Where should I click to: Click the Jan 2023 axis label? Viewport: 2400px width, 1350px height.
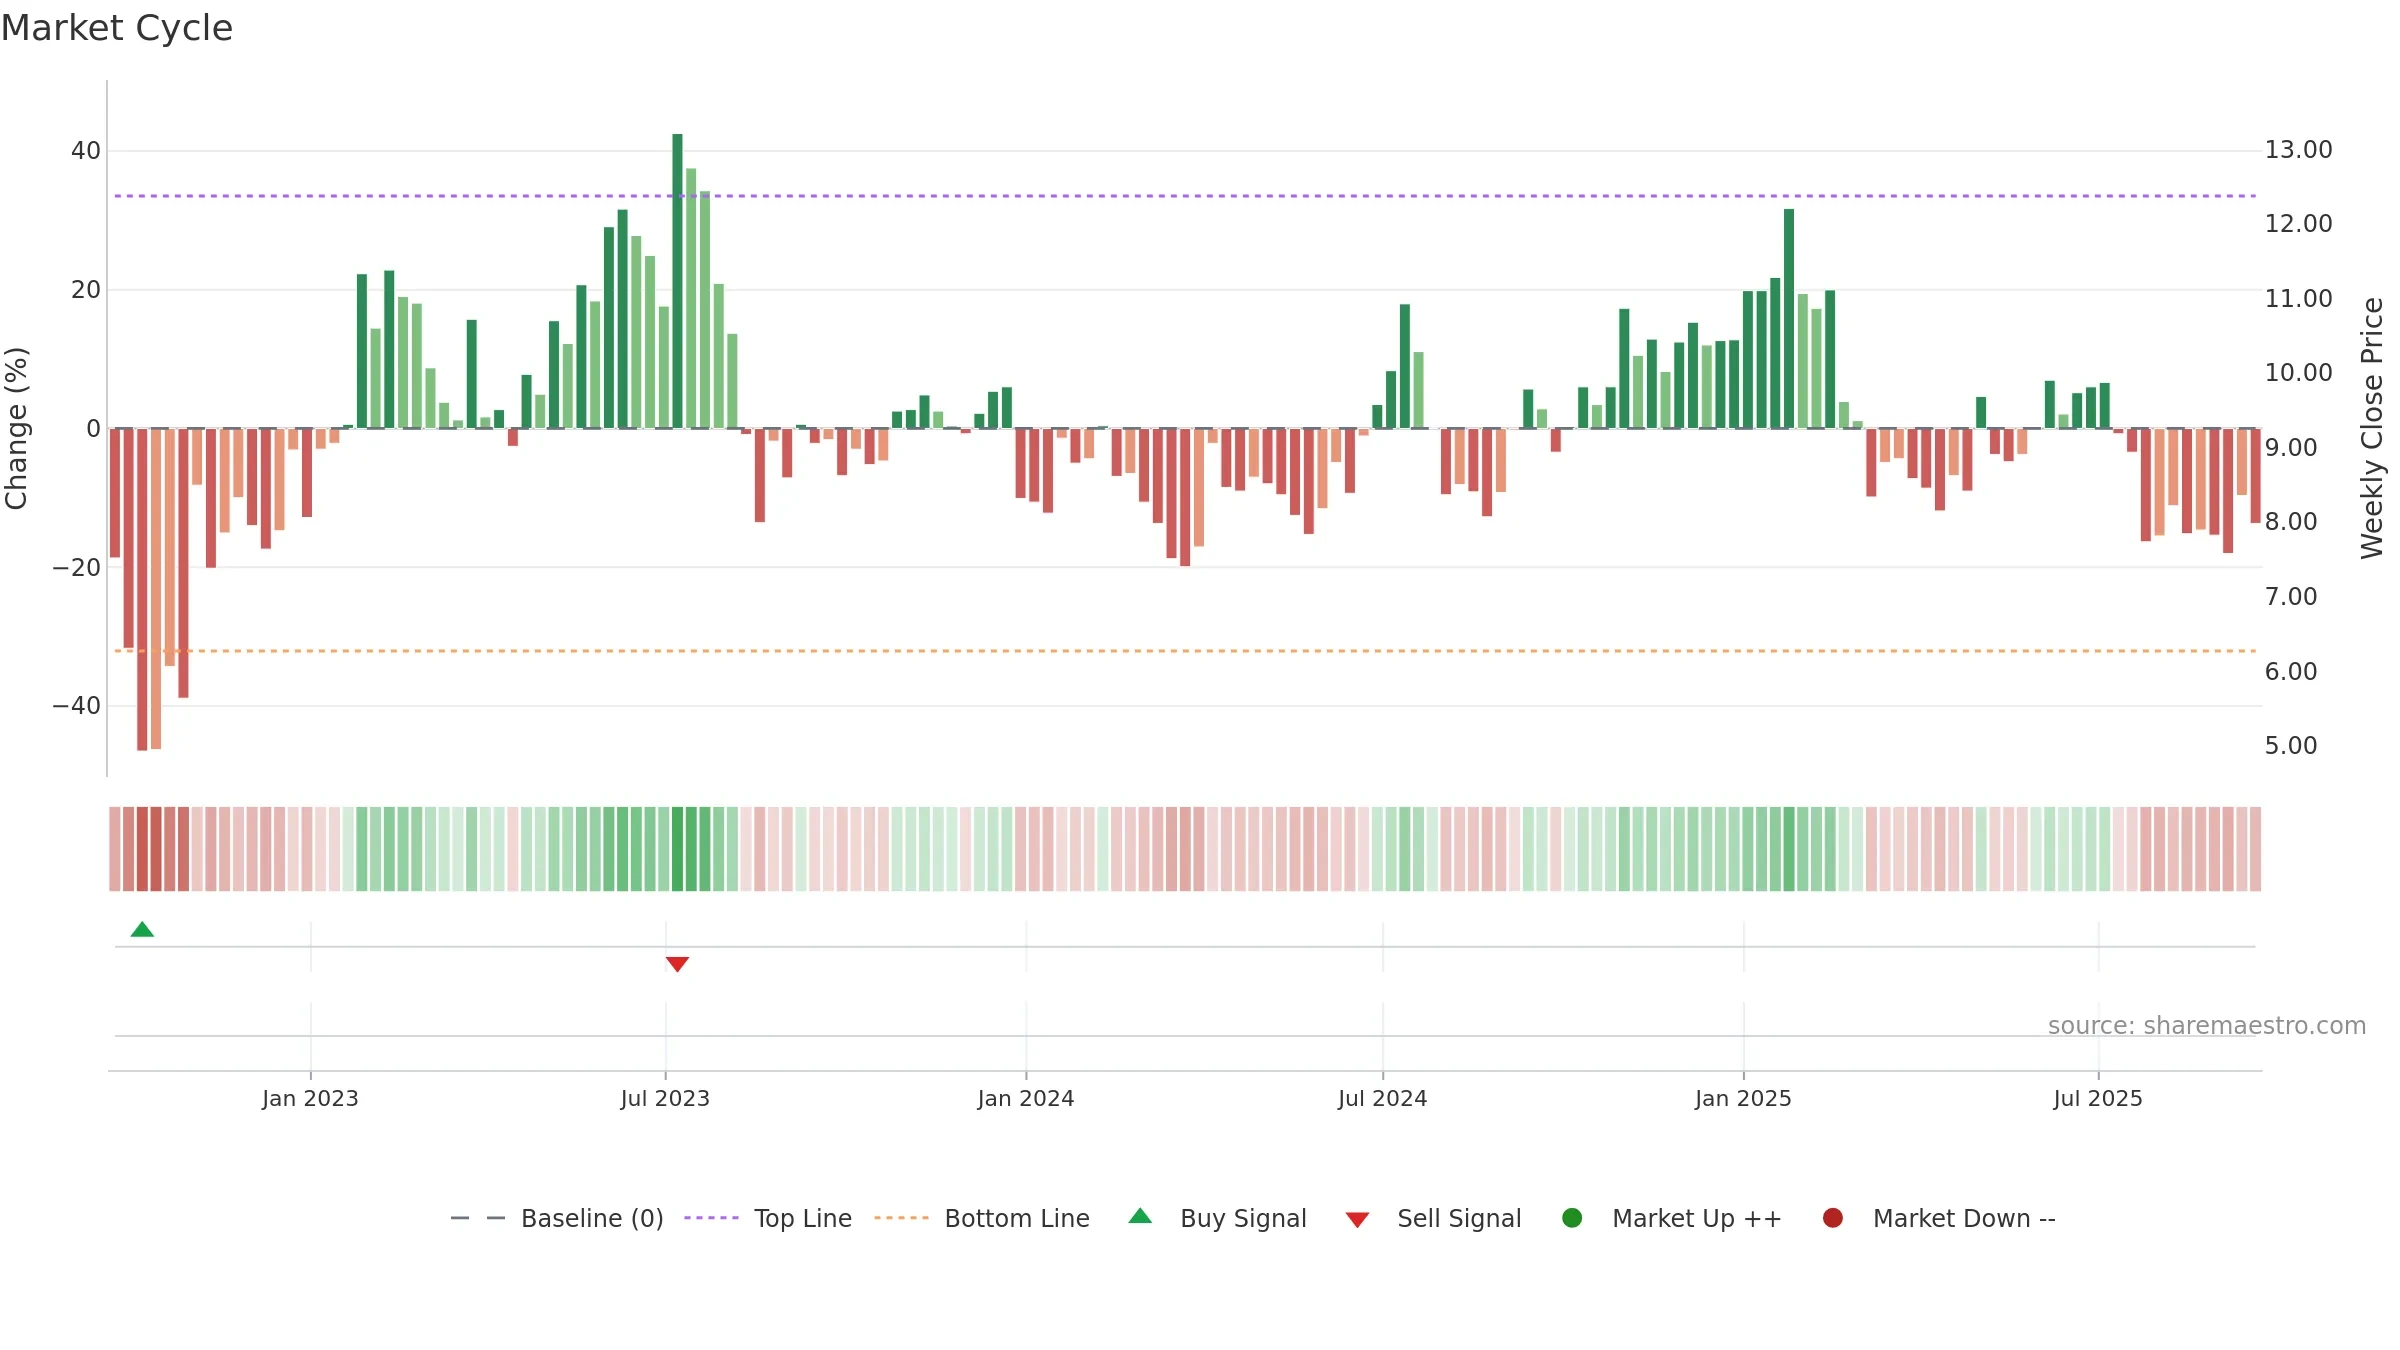[310, 1098]
